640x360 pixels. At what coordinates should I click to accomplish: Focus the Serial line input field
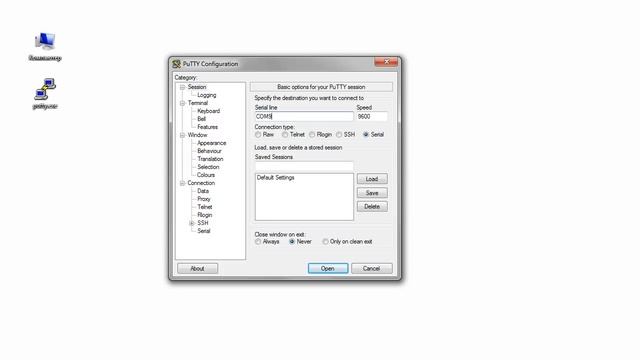[304, 116]
